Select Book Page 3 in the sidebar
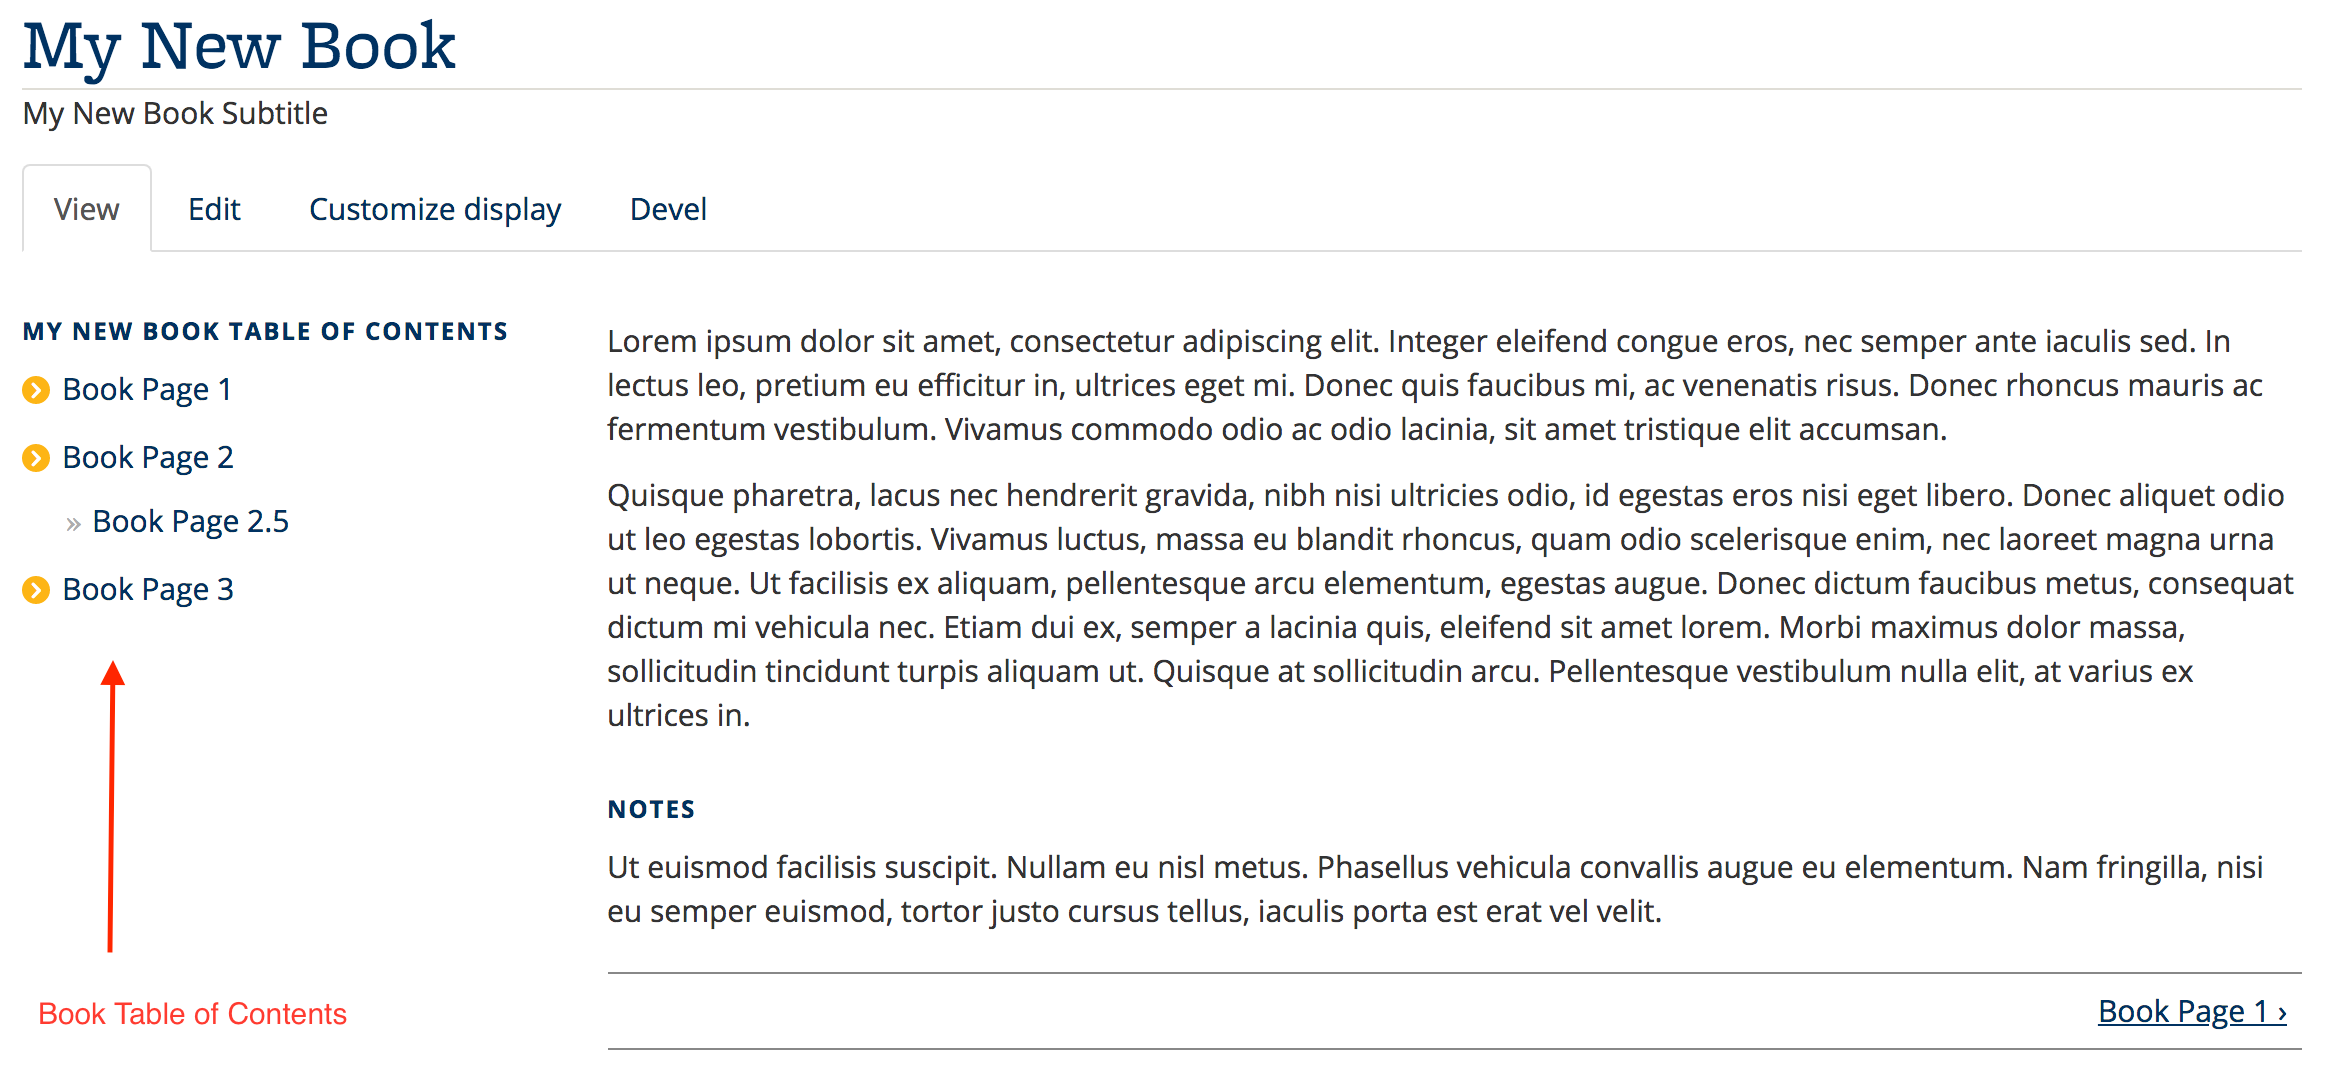 (x=147, y=589)
